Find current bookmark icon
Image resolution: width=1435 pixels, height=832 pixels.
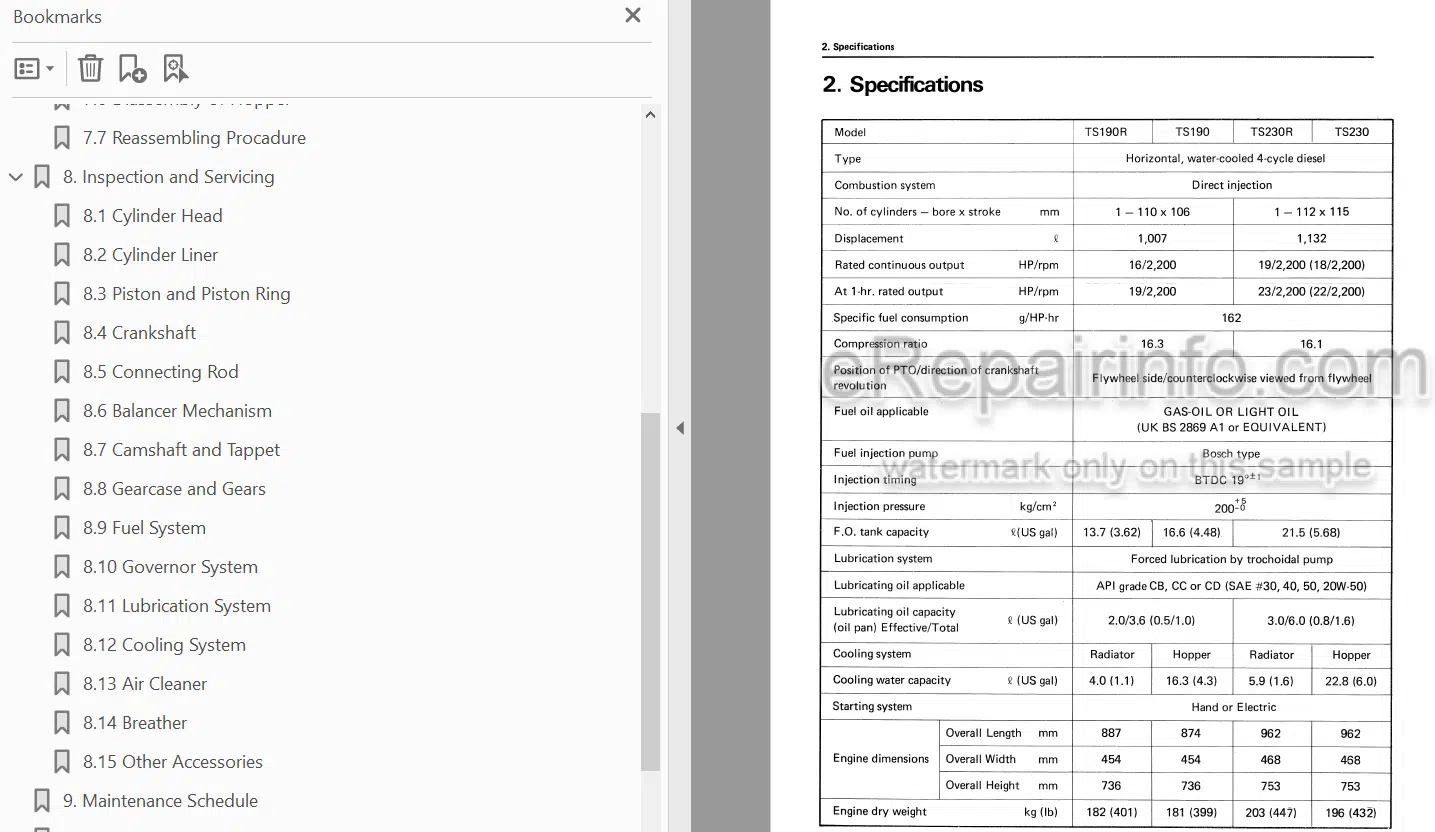pos(175,68)
